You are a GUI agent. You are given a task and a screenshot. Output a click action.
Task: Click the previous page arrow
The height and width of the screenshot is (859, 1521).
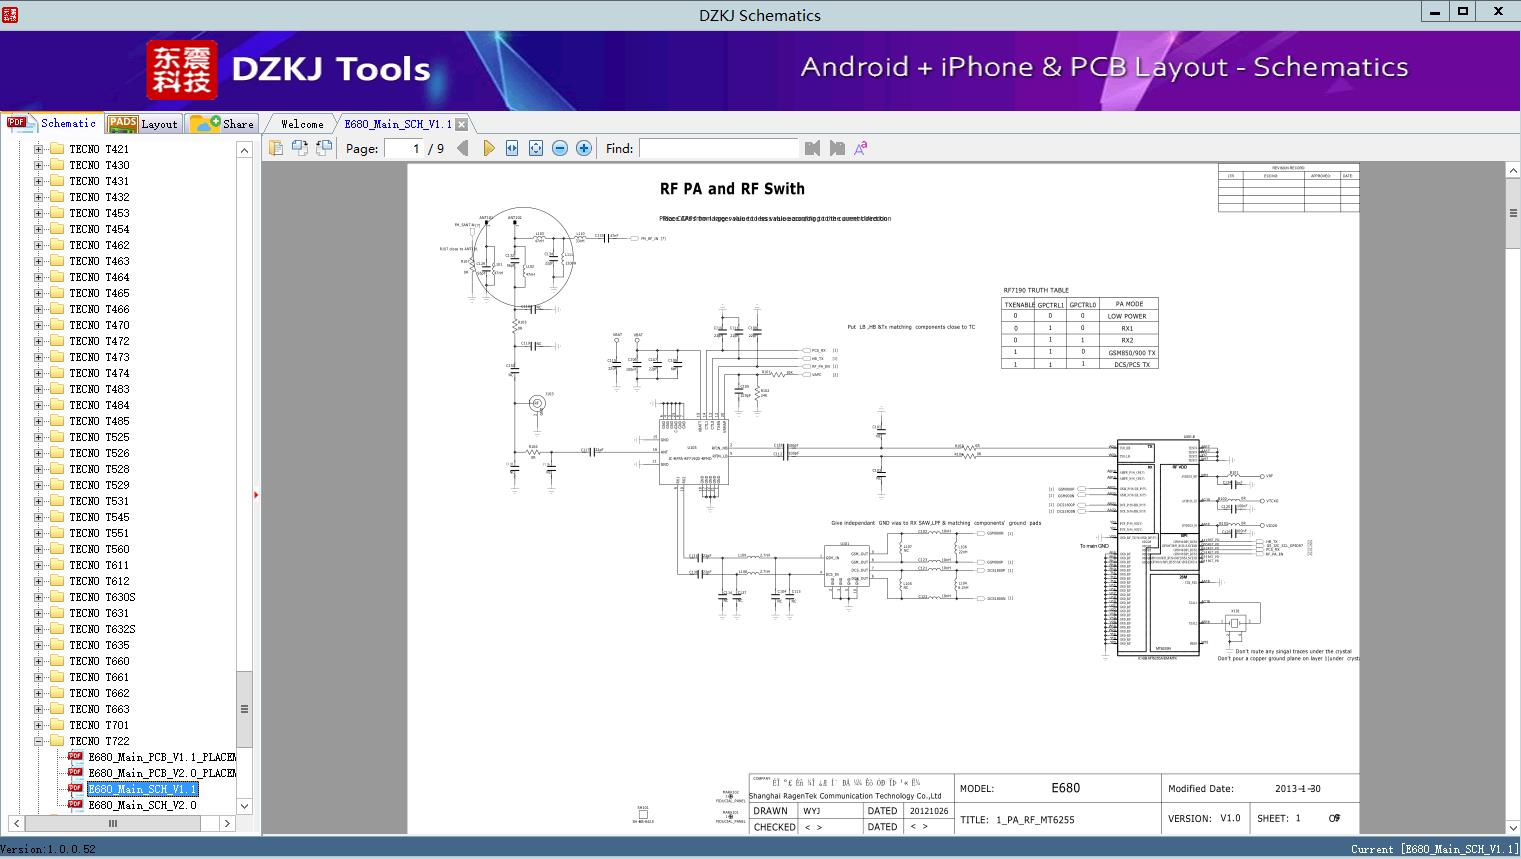tap(462, 148)
